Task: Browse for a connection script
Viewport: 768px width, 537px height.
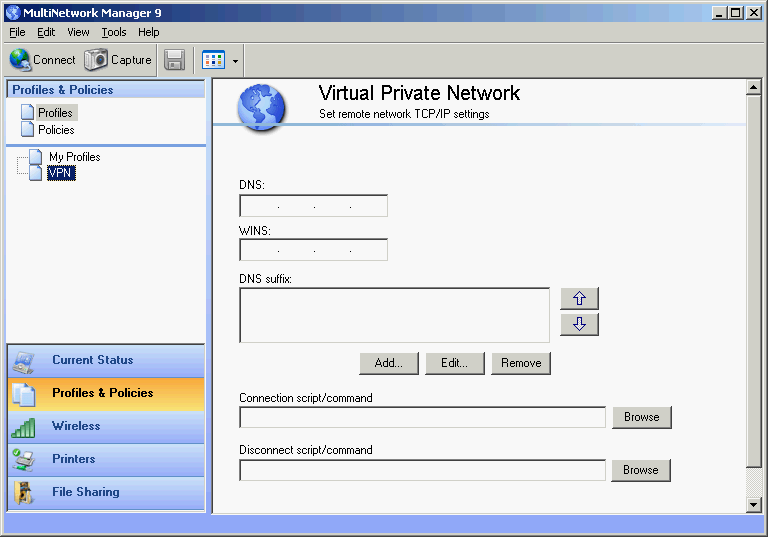Action: 642,417
